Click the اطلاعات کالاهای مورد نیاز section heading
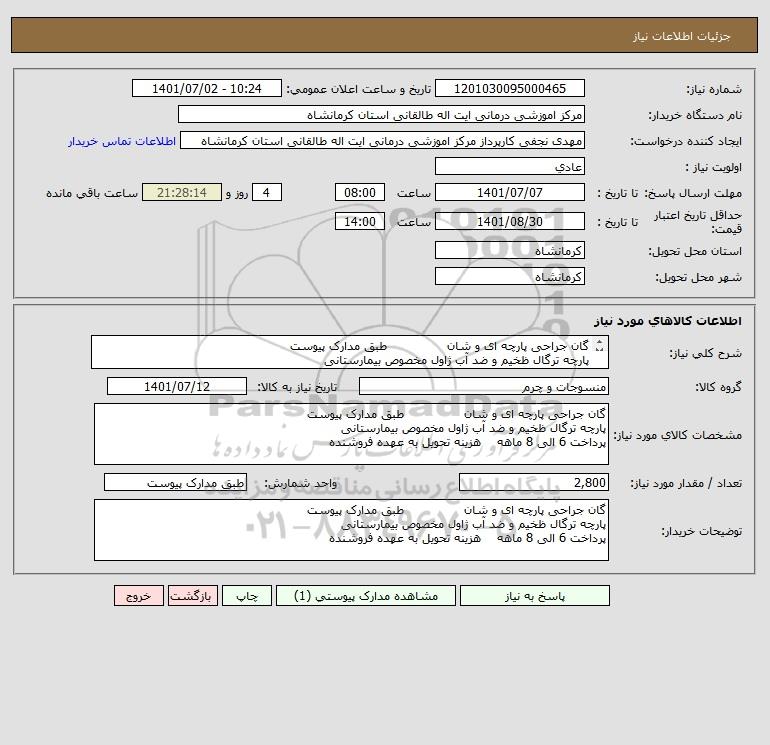Image resolution: width=770 pixels, height=745 pixels. point(668,321)
